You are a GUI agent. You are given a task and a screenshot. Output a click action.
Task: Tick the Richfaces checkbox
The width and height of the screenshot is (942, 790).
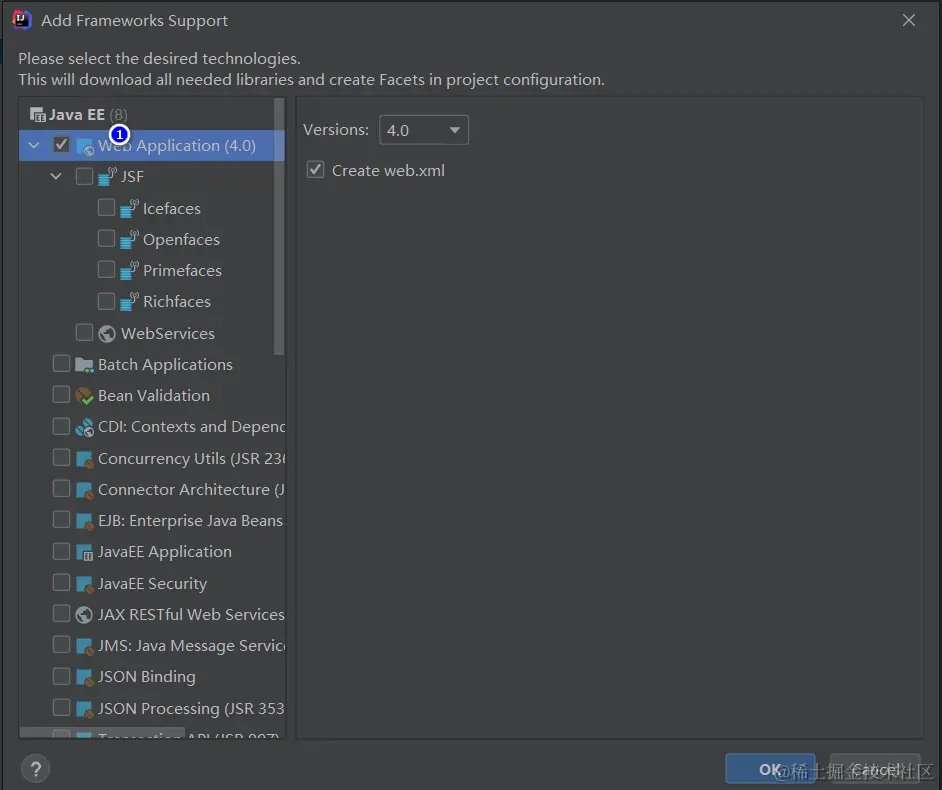pyautogui.click(x=106, y=300)
